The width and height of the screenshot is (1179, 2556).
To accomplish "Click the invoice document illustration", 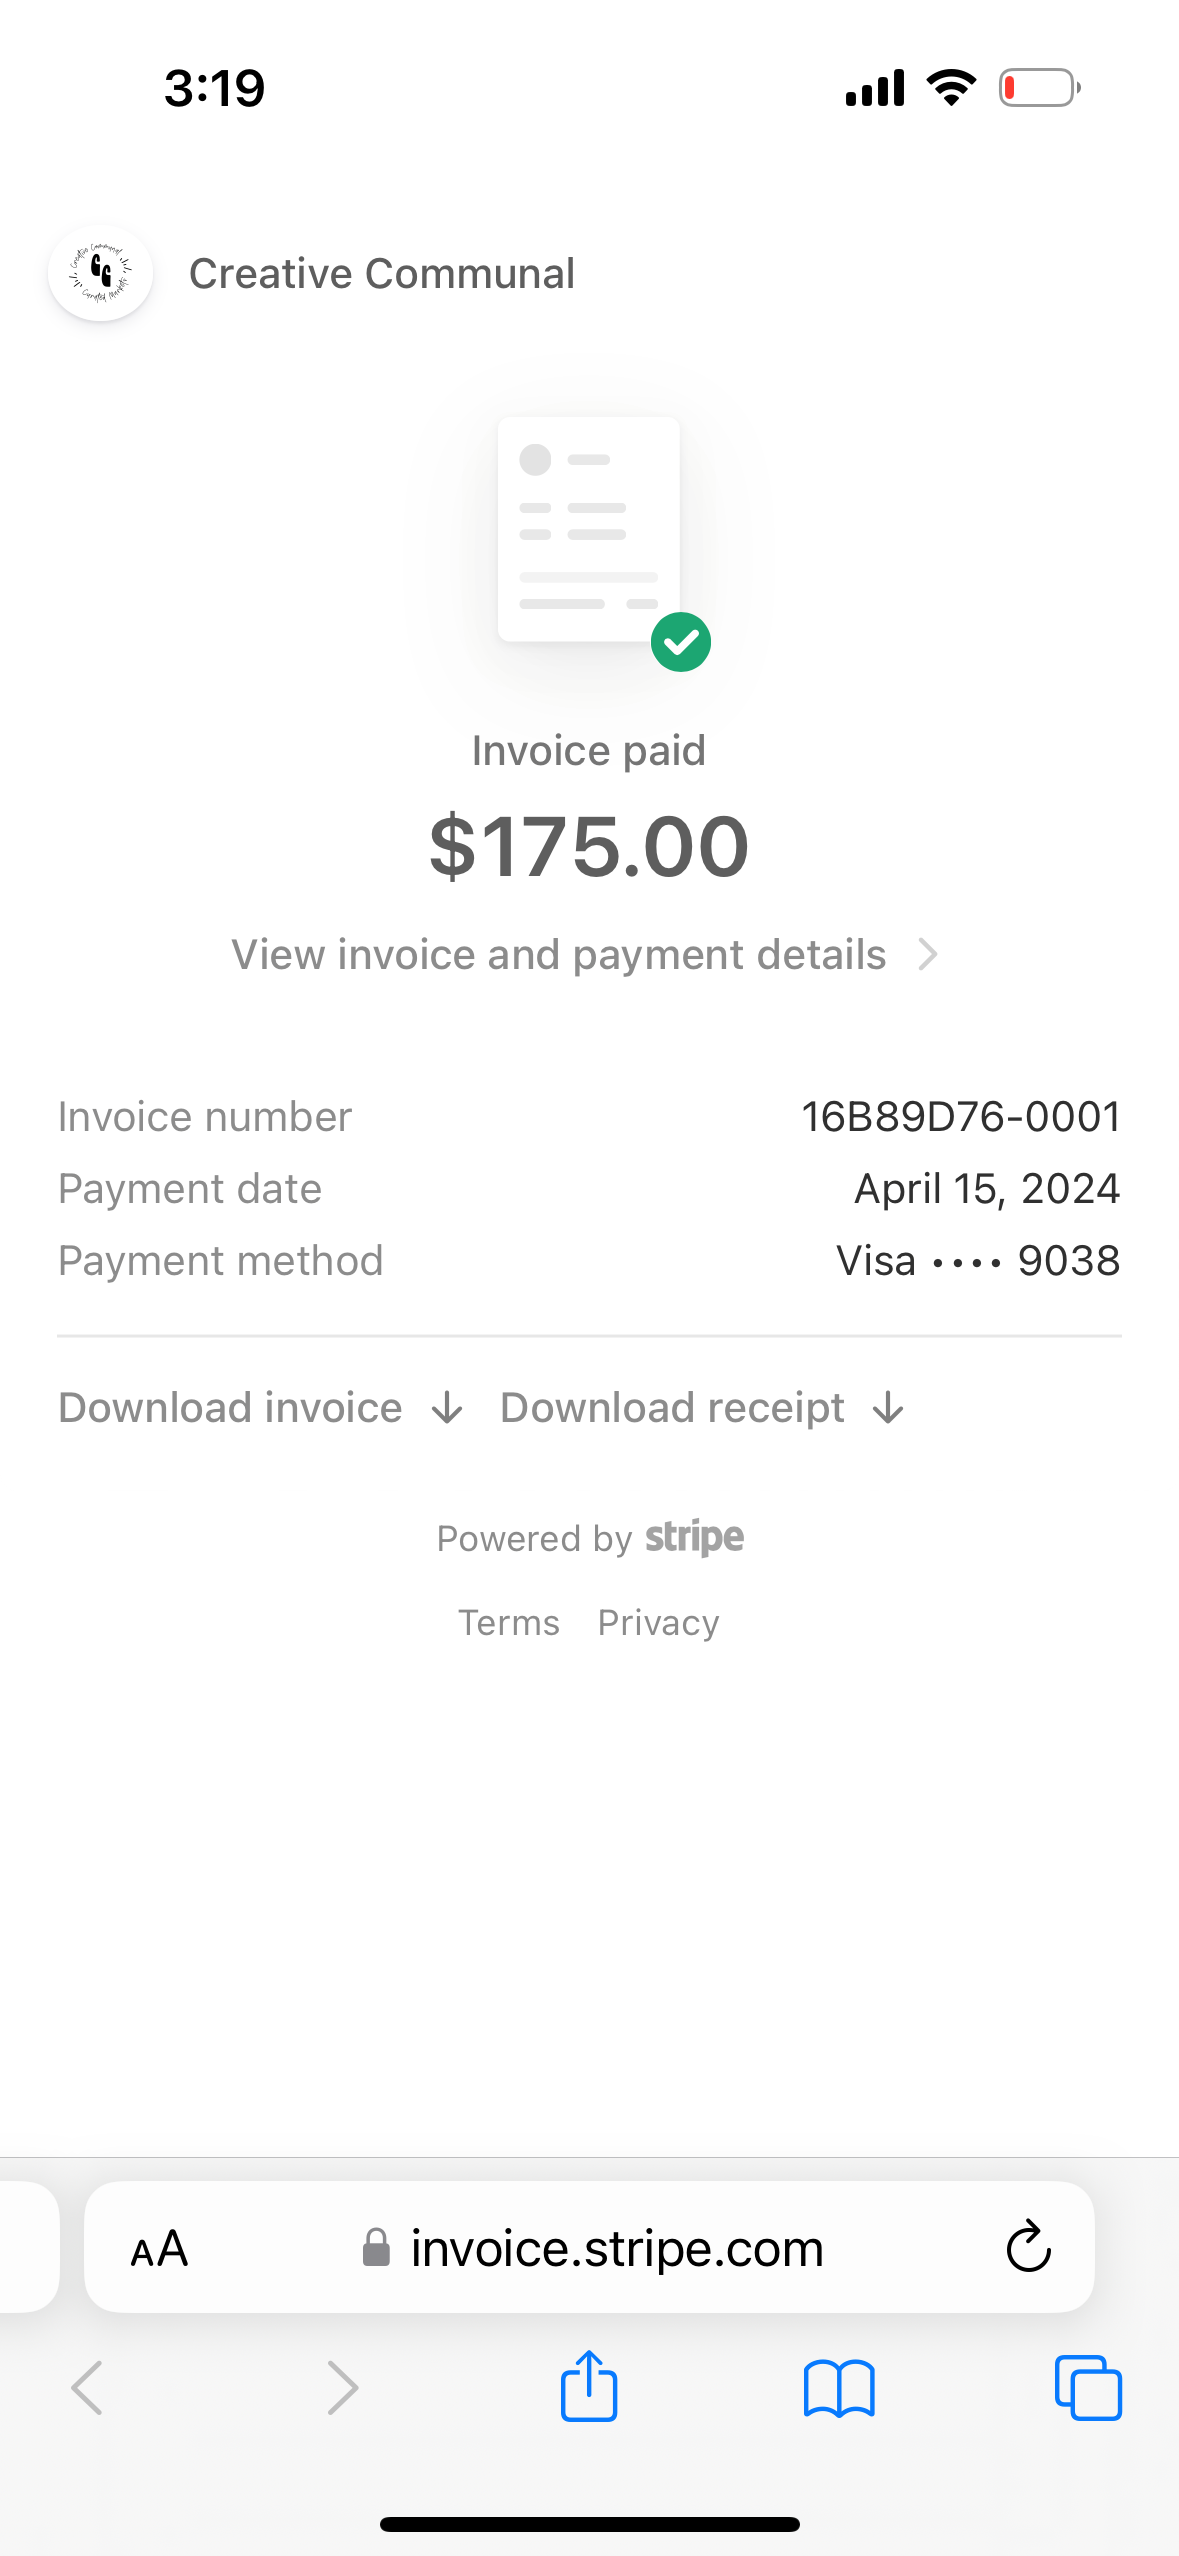I will (x=589, y=529).
